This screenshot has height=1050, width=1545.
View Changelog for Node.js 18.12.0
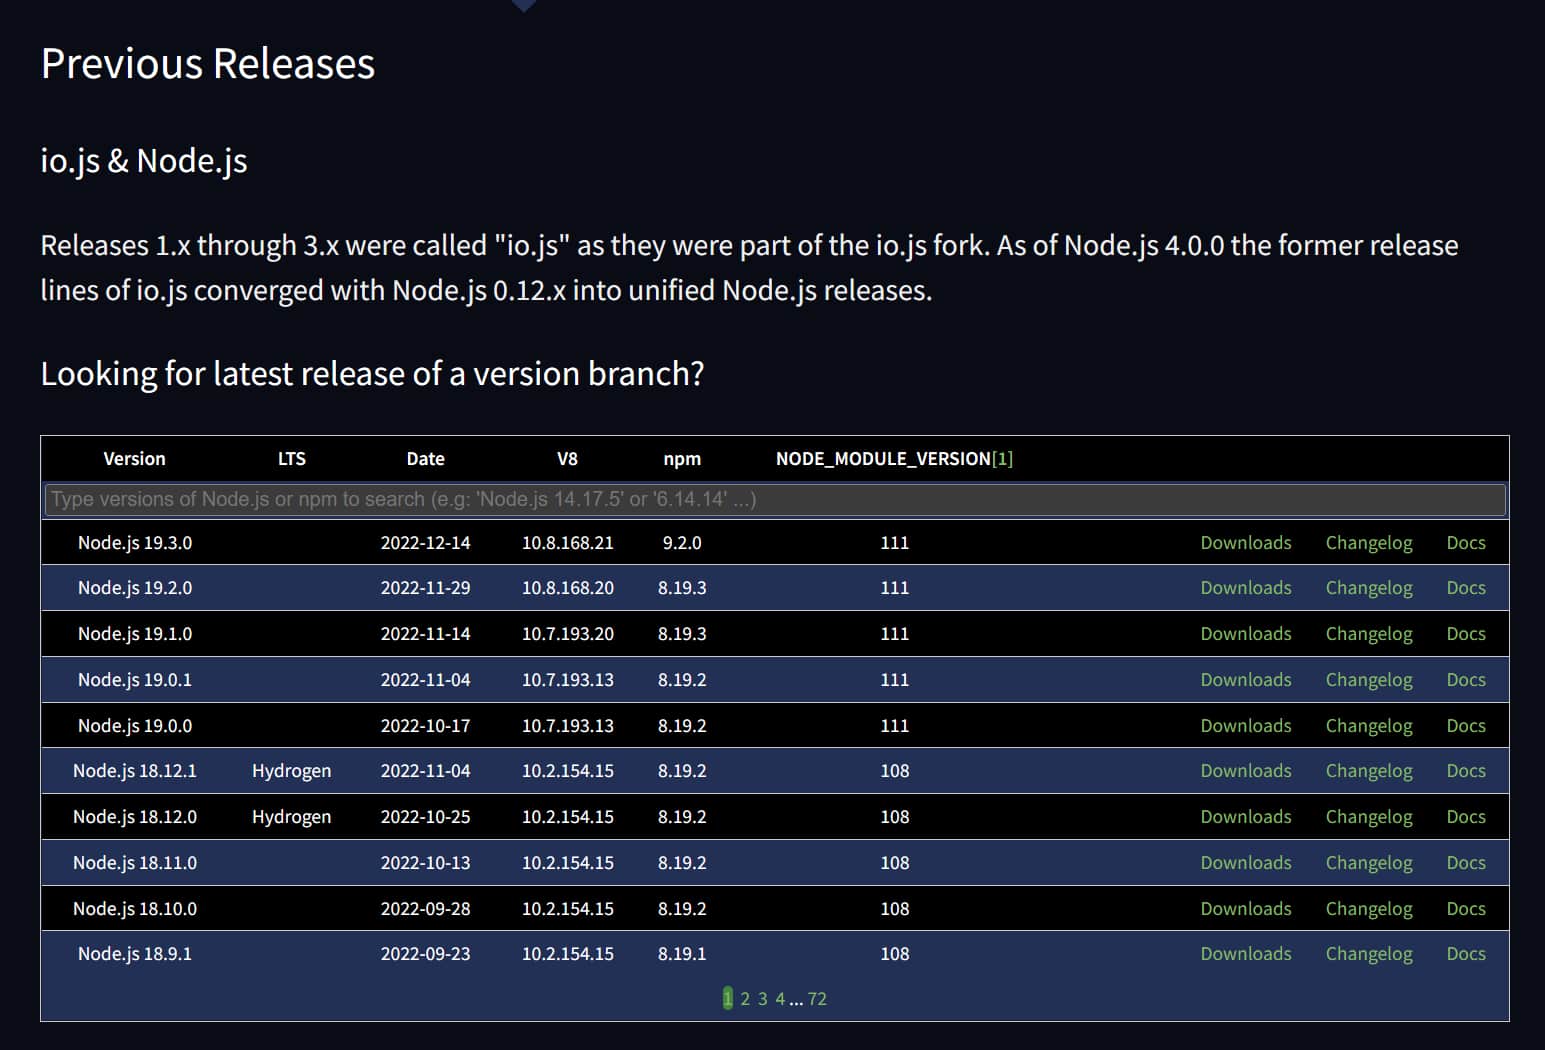1368,817
